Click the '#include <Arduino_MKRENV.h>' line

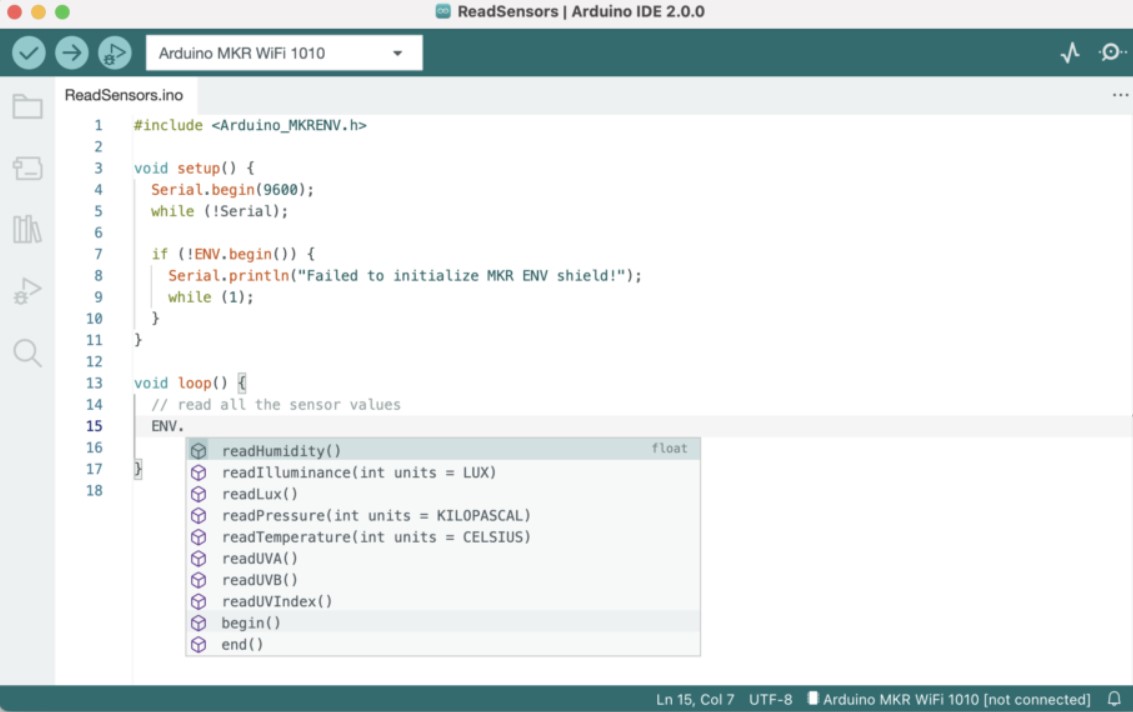click(250, 125)
